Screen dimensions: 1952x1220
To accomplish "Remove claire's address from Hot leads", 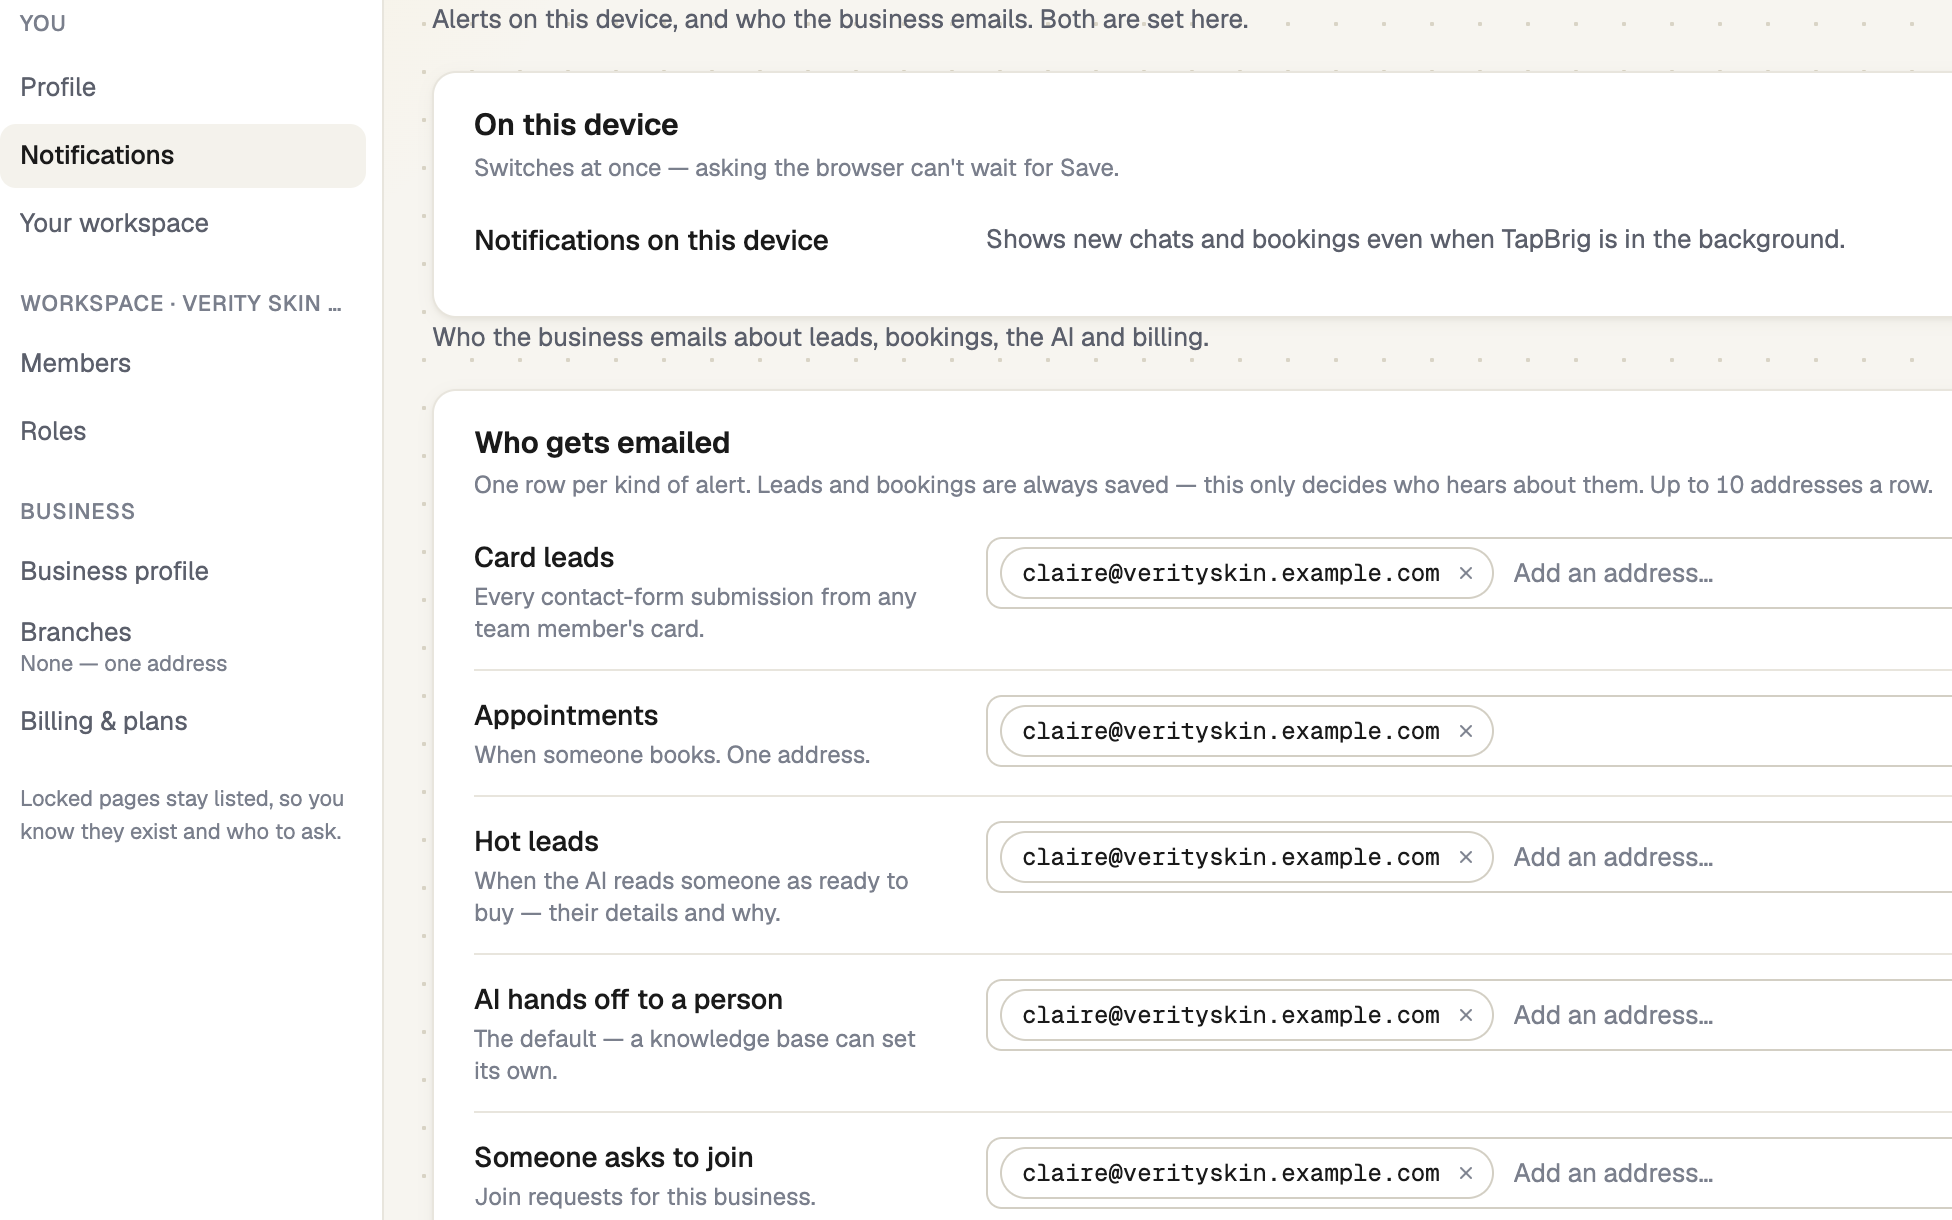I will (x=1466, y=857).
